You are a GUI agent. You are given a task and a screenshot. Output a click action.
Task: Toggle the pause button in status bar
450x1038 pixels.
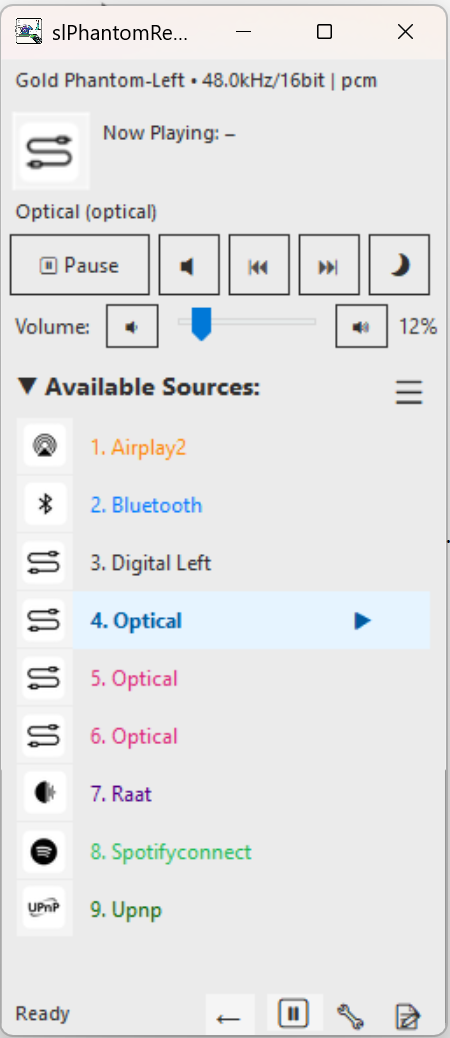294,1014
